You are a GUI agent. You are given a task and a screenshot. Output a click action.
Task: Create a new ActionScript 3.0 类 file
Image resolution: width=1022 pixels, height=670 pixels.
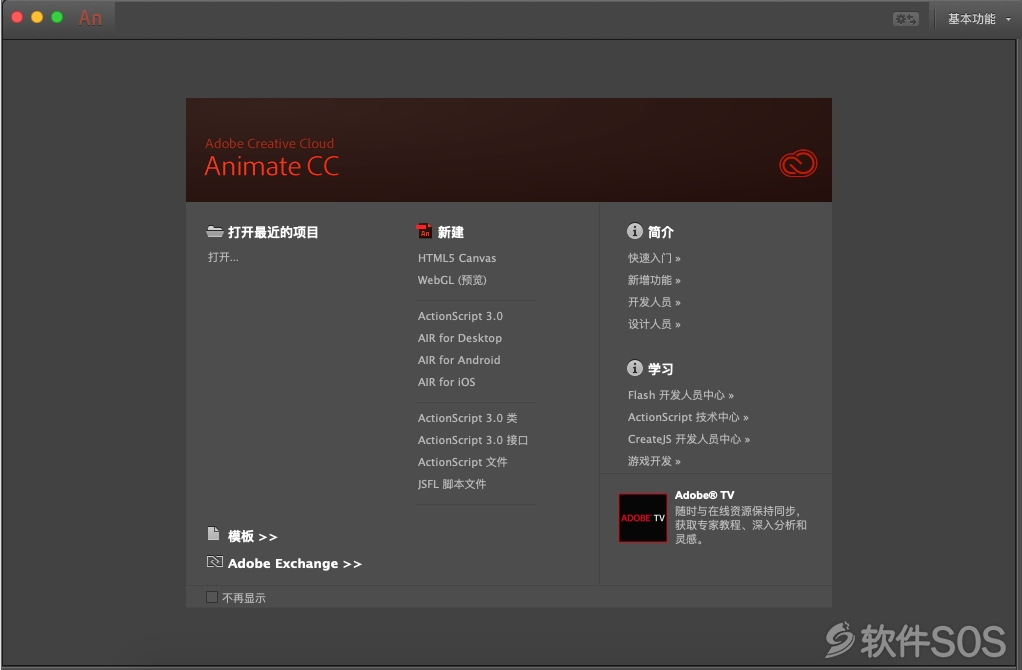click(467, 418)
